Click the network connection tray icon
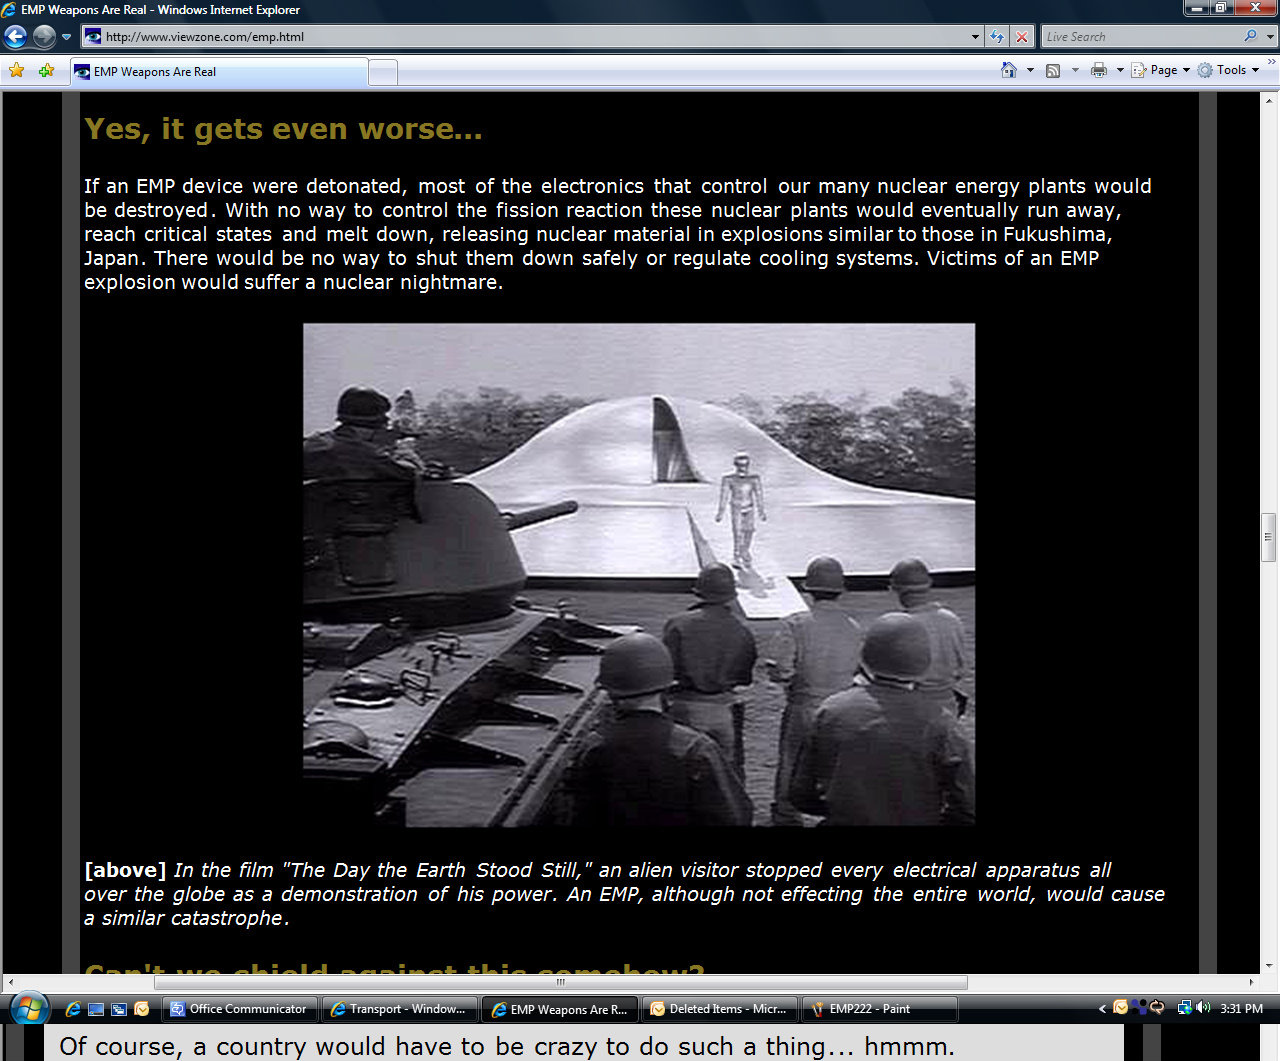 coord(1185,1008)
